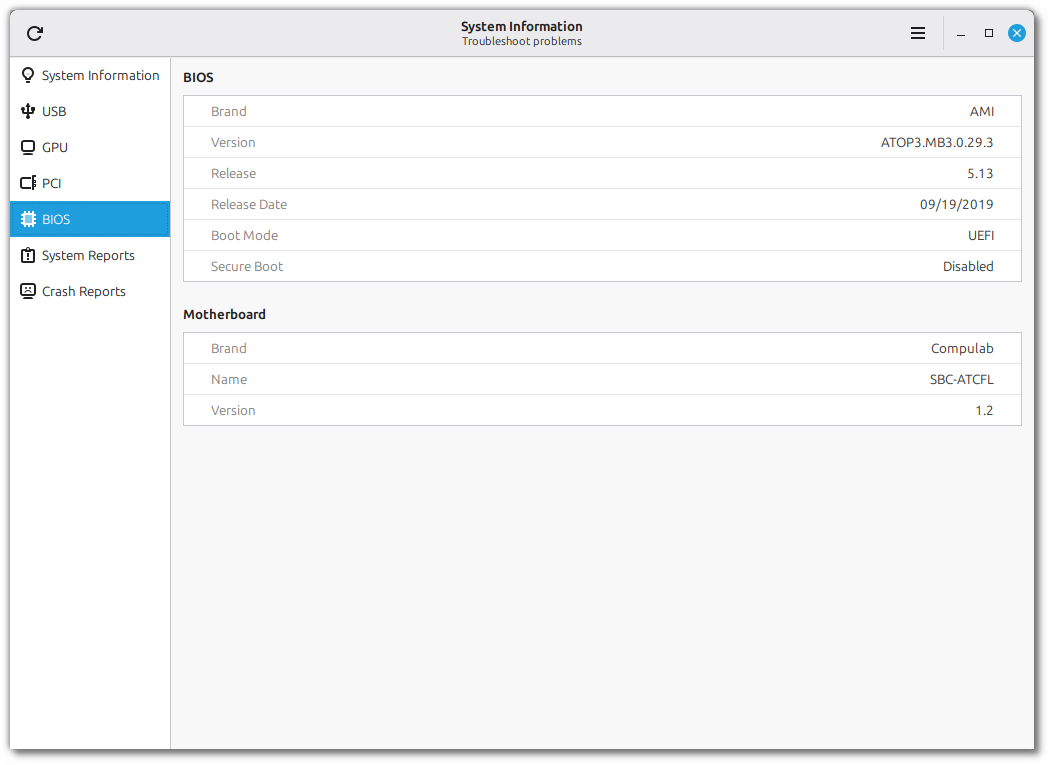The width and height of the screenshot is (1050, 765).
Task: Select the BIOS Version row
Action: pyautogui.click(x=602, y=142)
